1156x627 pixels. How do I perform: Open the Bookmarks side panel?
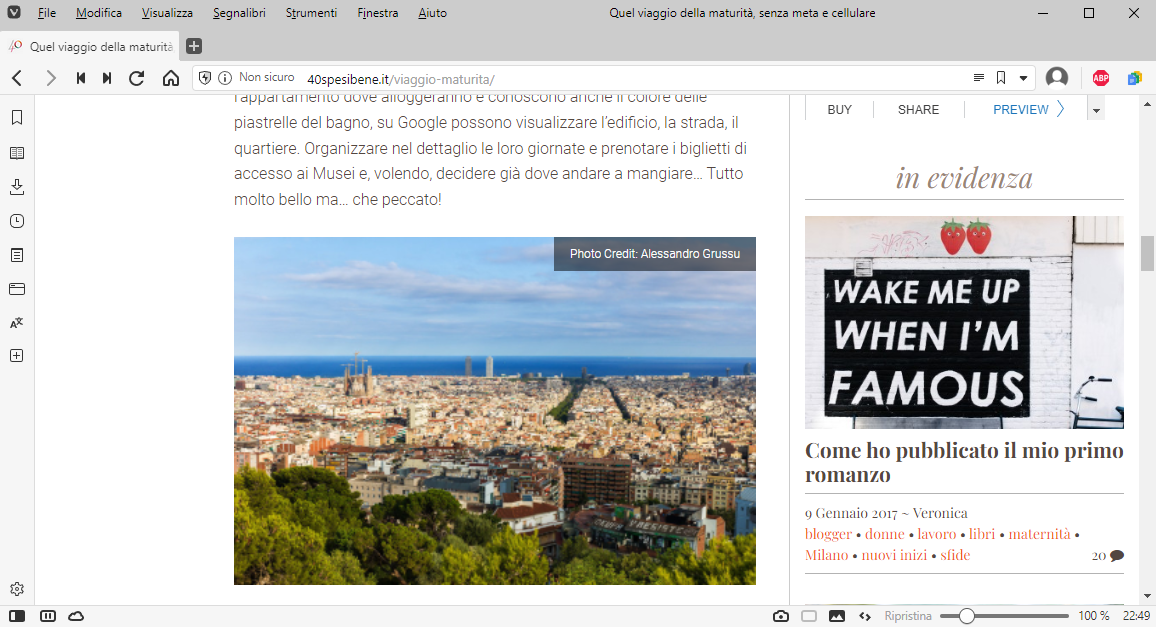(17, 117)
